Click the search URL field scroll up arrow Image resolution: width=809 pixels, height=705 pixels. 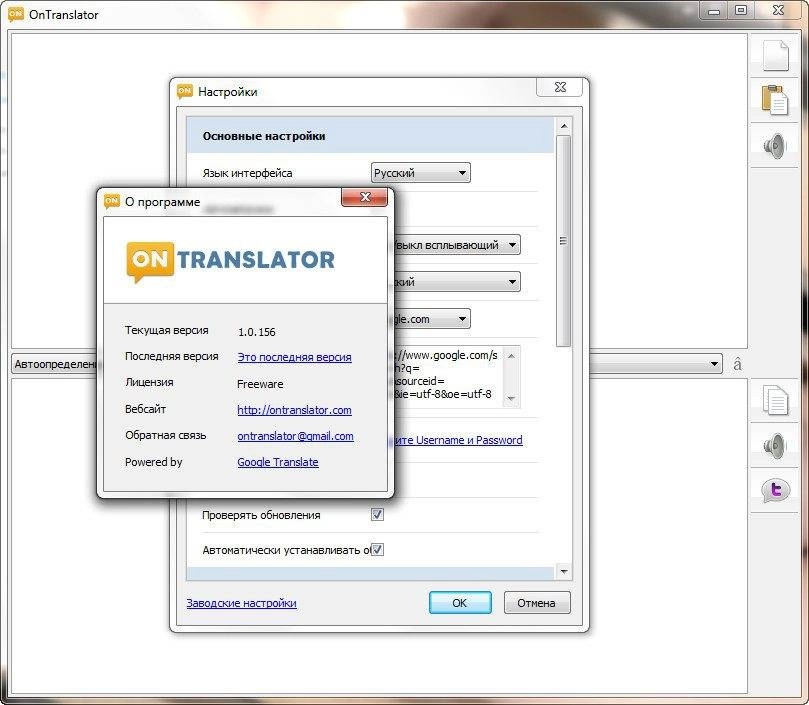click(x=511, y=356)
